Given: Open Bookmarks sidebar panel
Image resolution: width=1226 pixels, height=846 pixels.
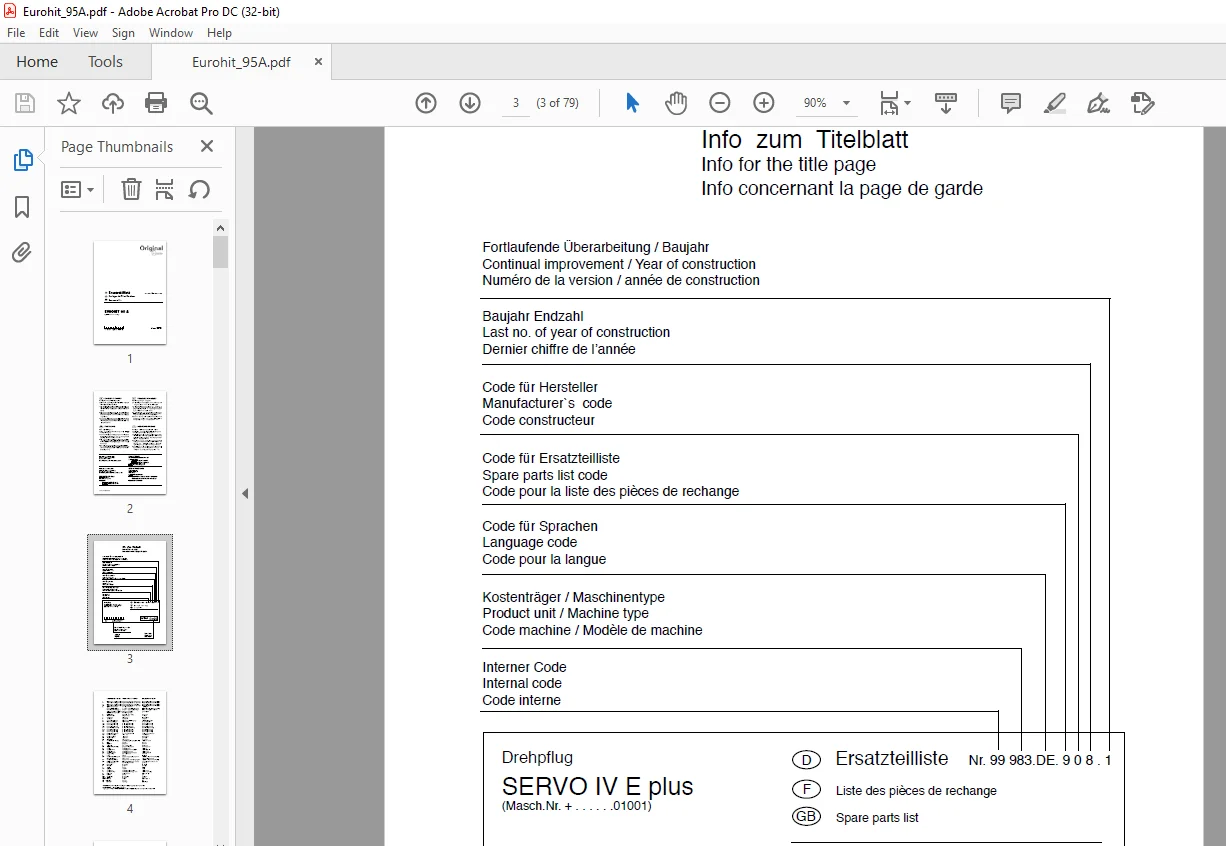Looking at the screenshot, I should point(22,207).
